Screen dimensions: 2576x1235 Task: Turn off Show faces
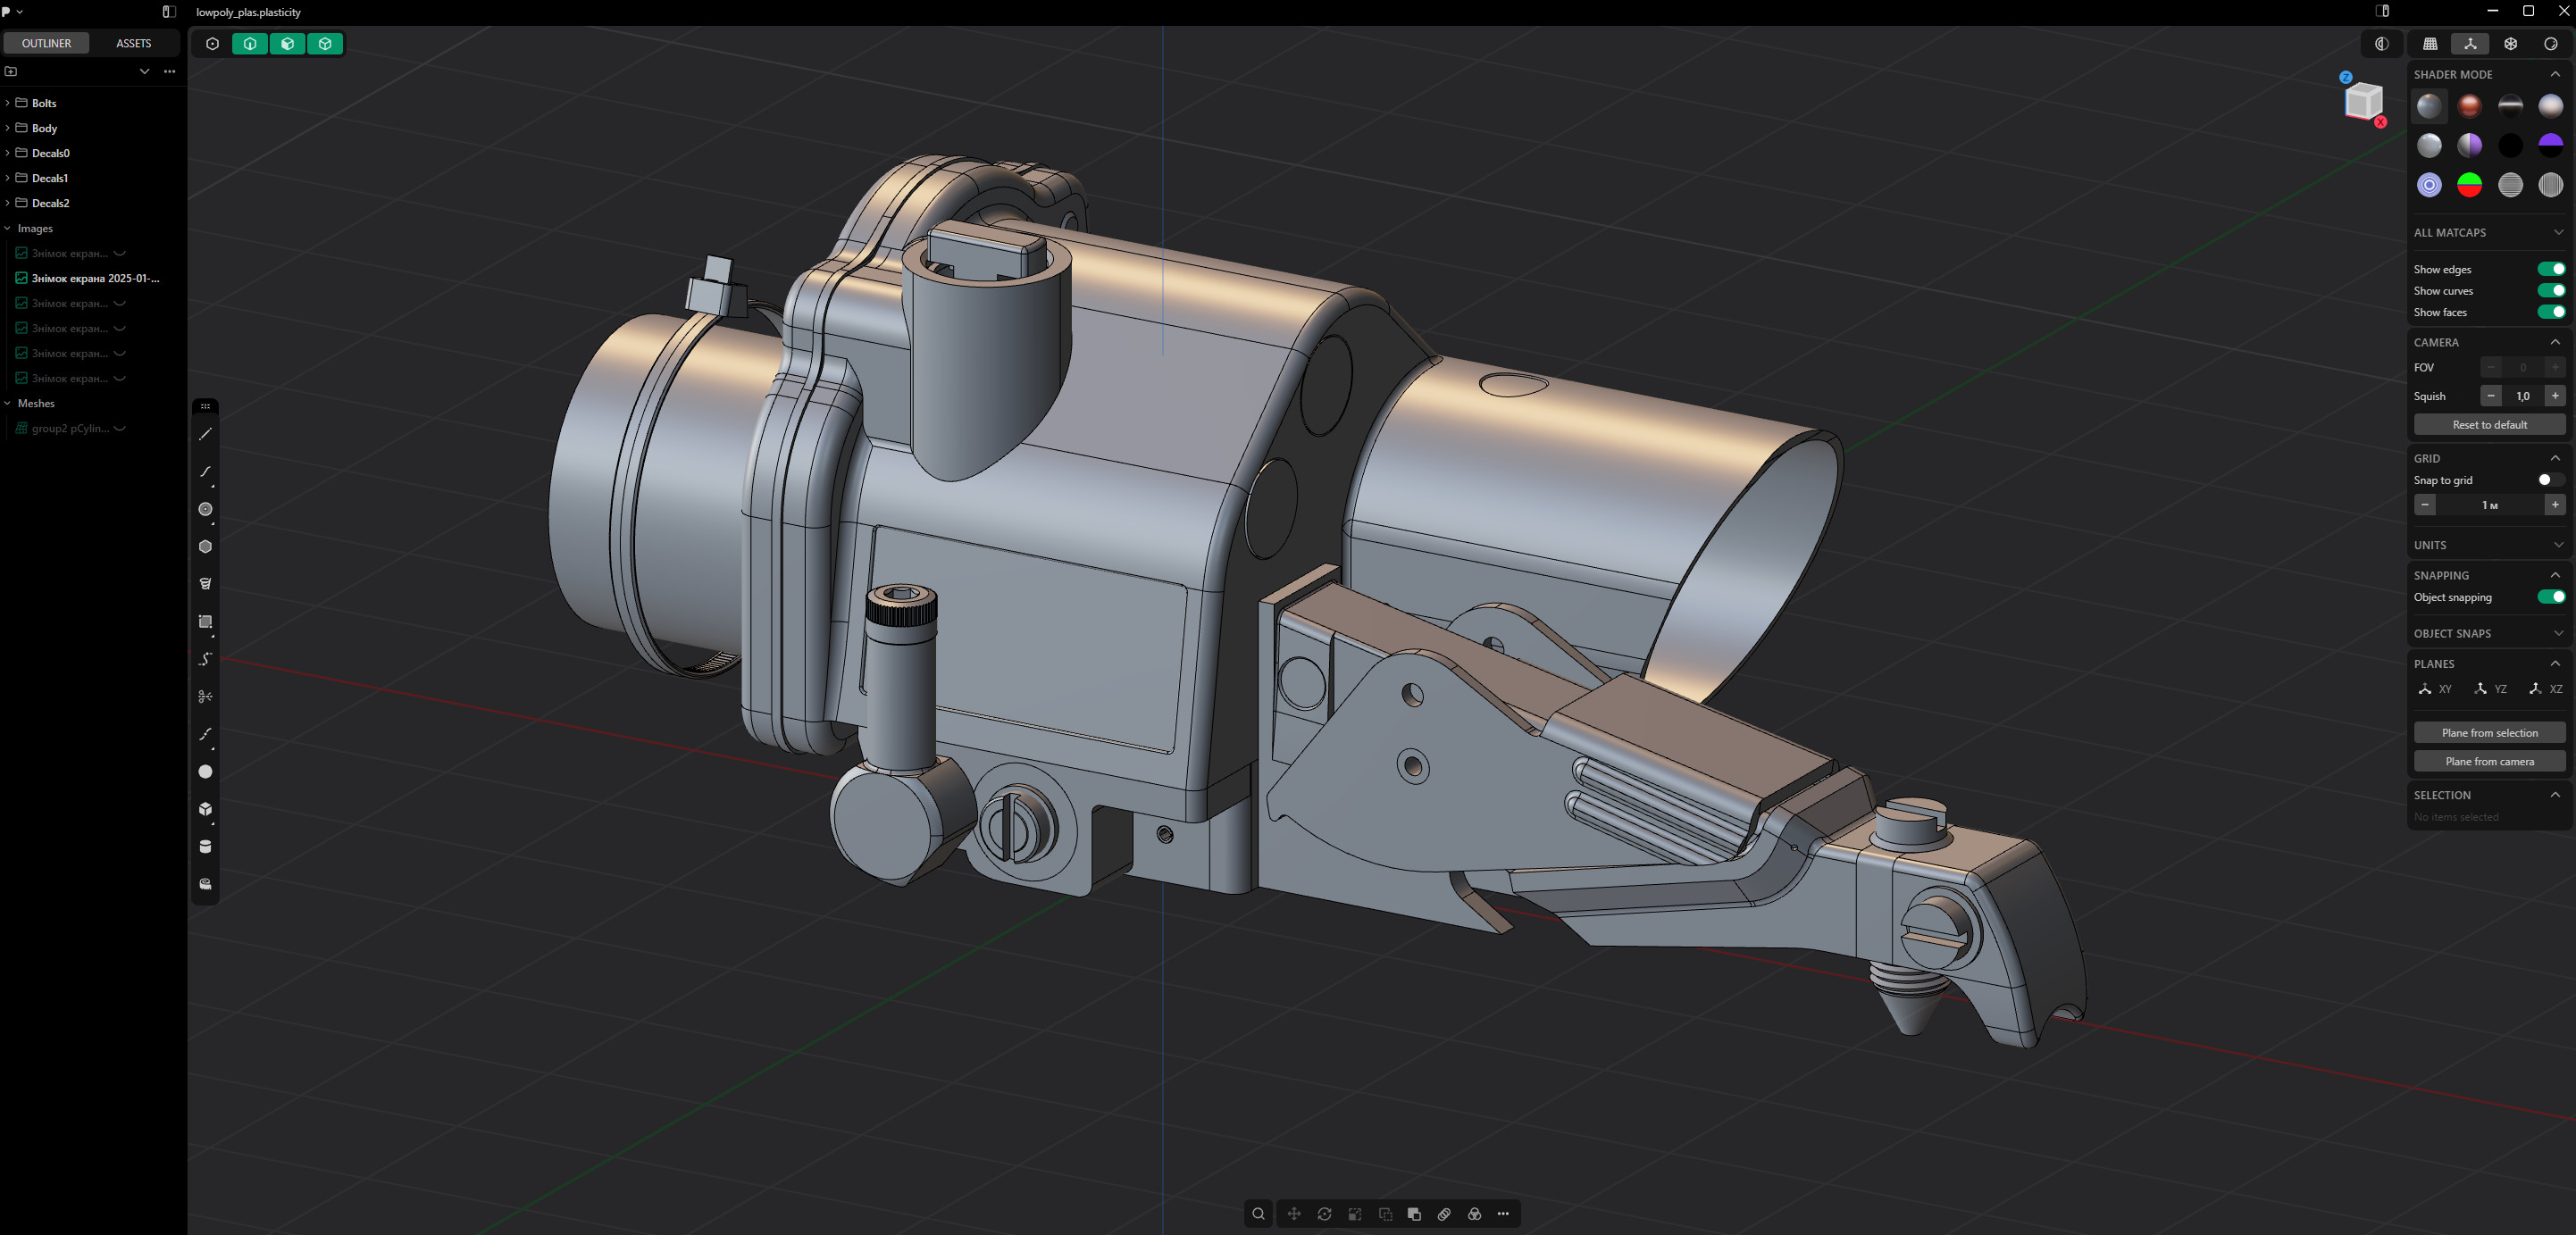coord(2551,312)
